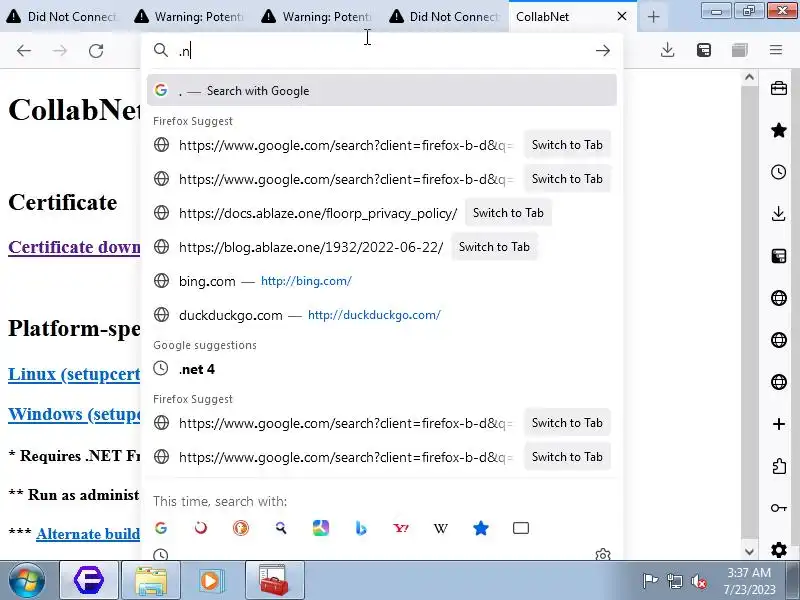The width and height of the screenshot is (800, 600).
Task: Switch to the second Warning: Potential tab
Action: (x=317, y=16)
